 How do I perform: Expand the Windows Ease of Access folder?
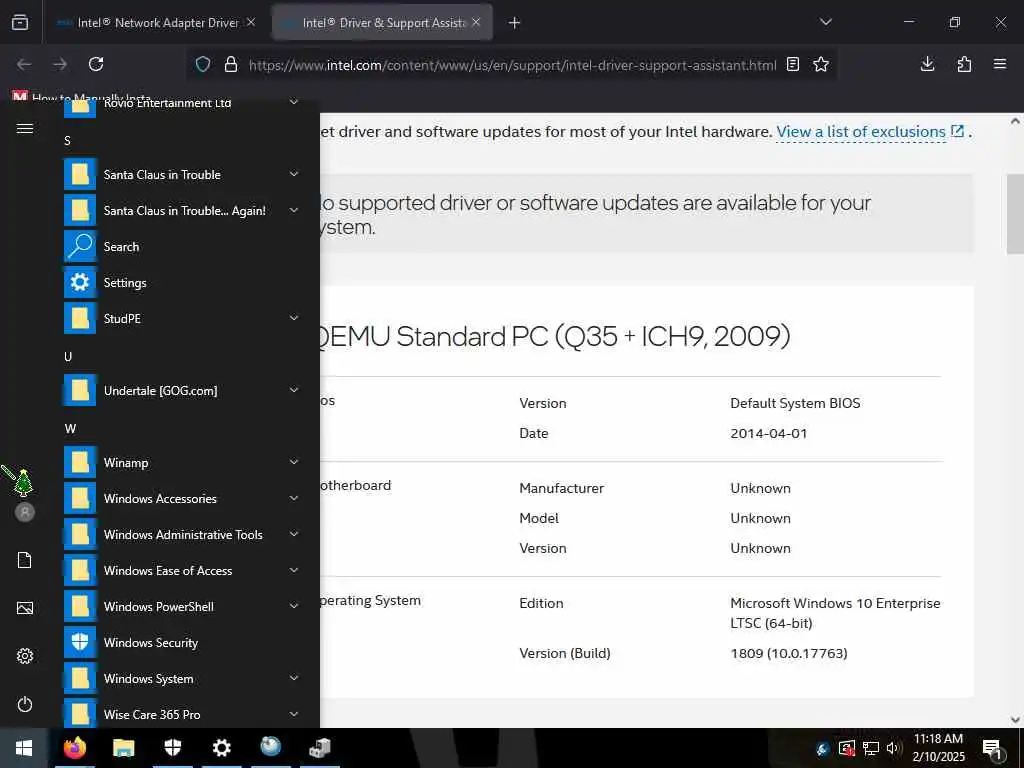tap(294, 570)
